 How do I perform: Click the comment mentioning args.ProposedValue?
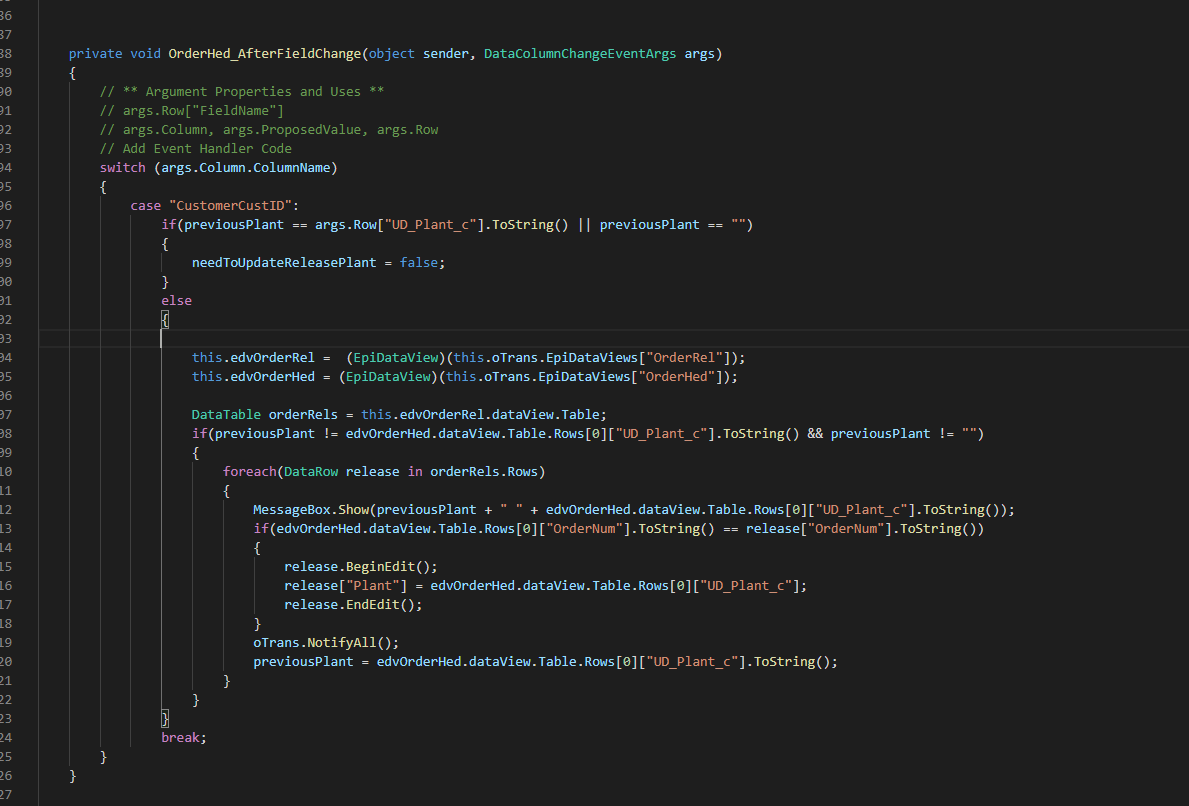[269, 130]
